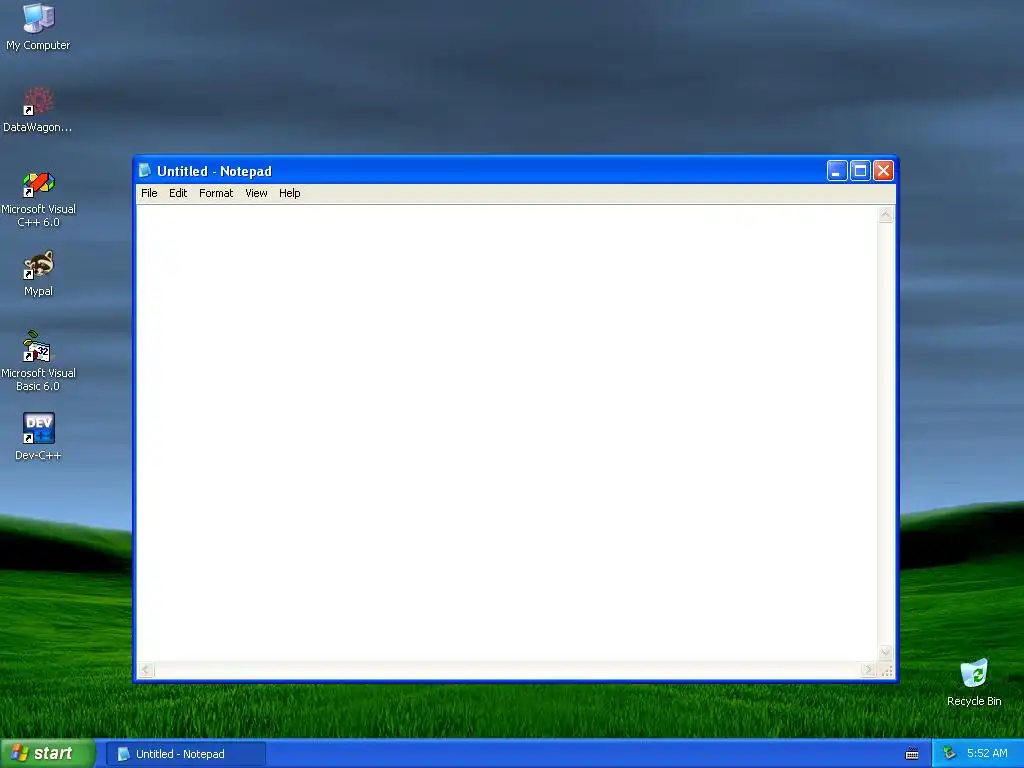Maximize the Notepad window
1024x768 pixels.
(x=860, y=171)
